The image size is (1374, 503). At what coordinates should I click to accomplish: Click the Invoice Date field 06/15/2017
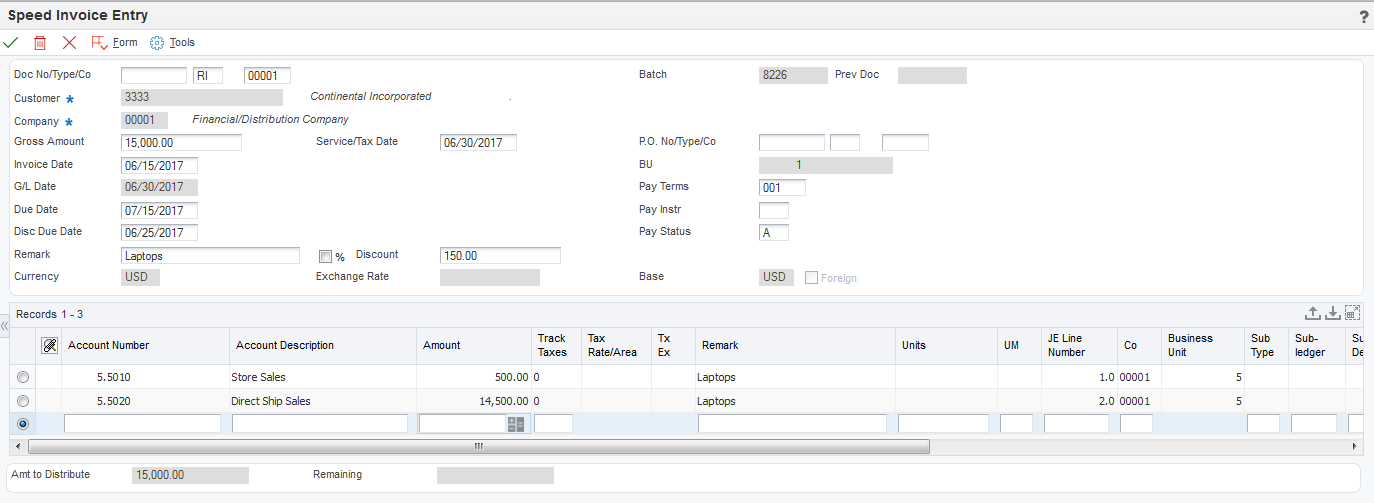point(159,165)
